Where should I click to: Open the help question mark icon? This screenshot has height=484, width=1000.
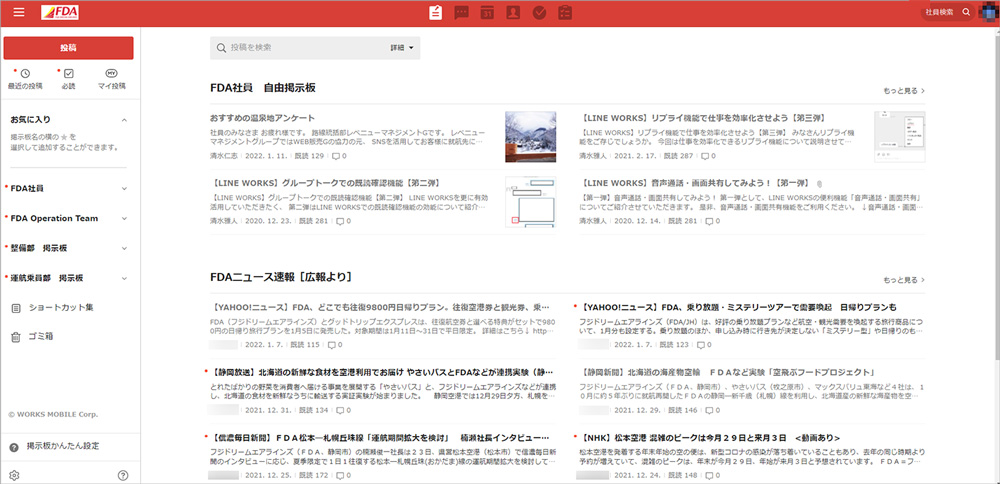(x=123, y=475)
